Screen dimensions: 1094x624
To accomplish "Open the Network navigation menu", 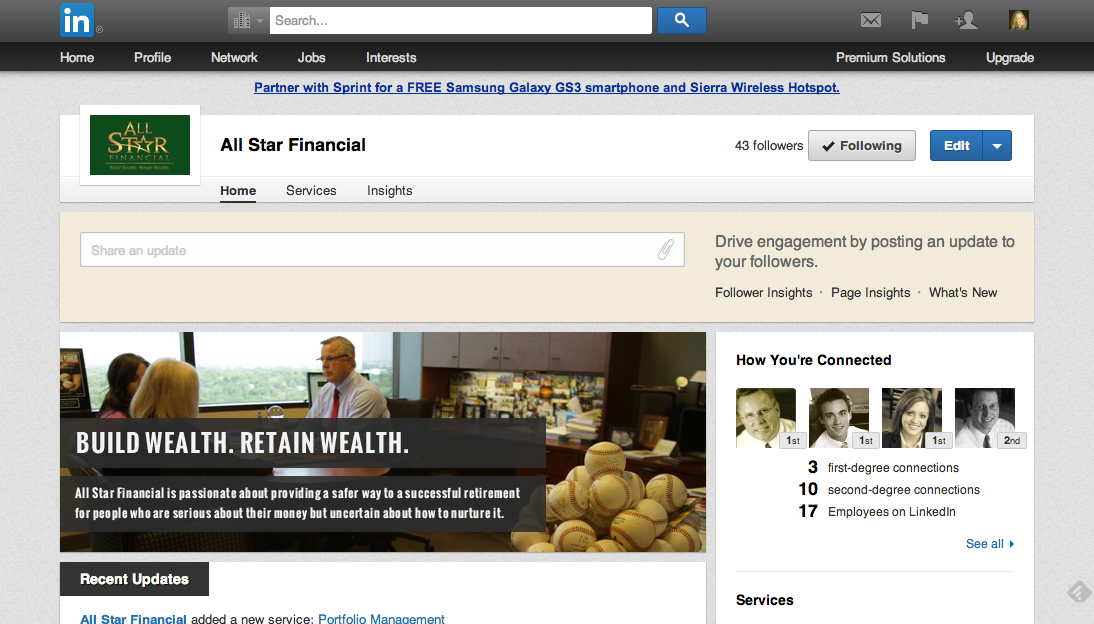I will click(x=234, y=57).
